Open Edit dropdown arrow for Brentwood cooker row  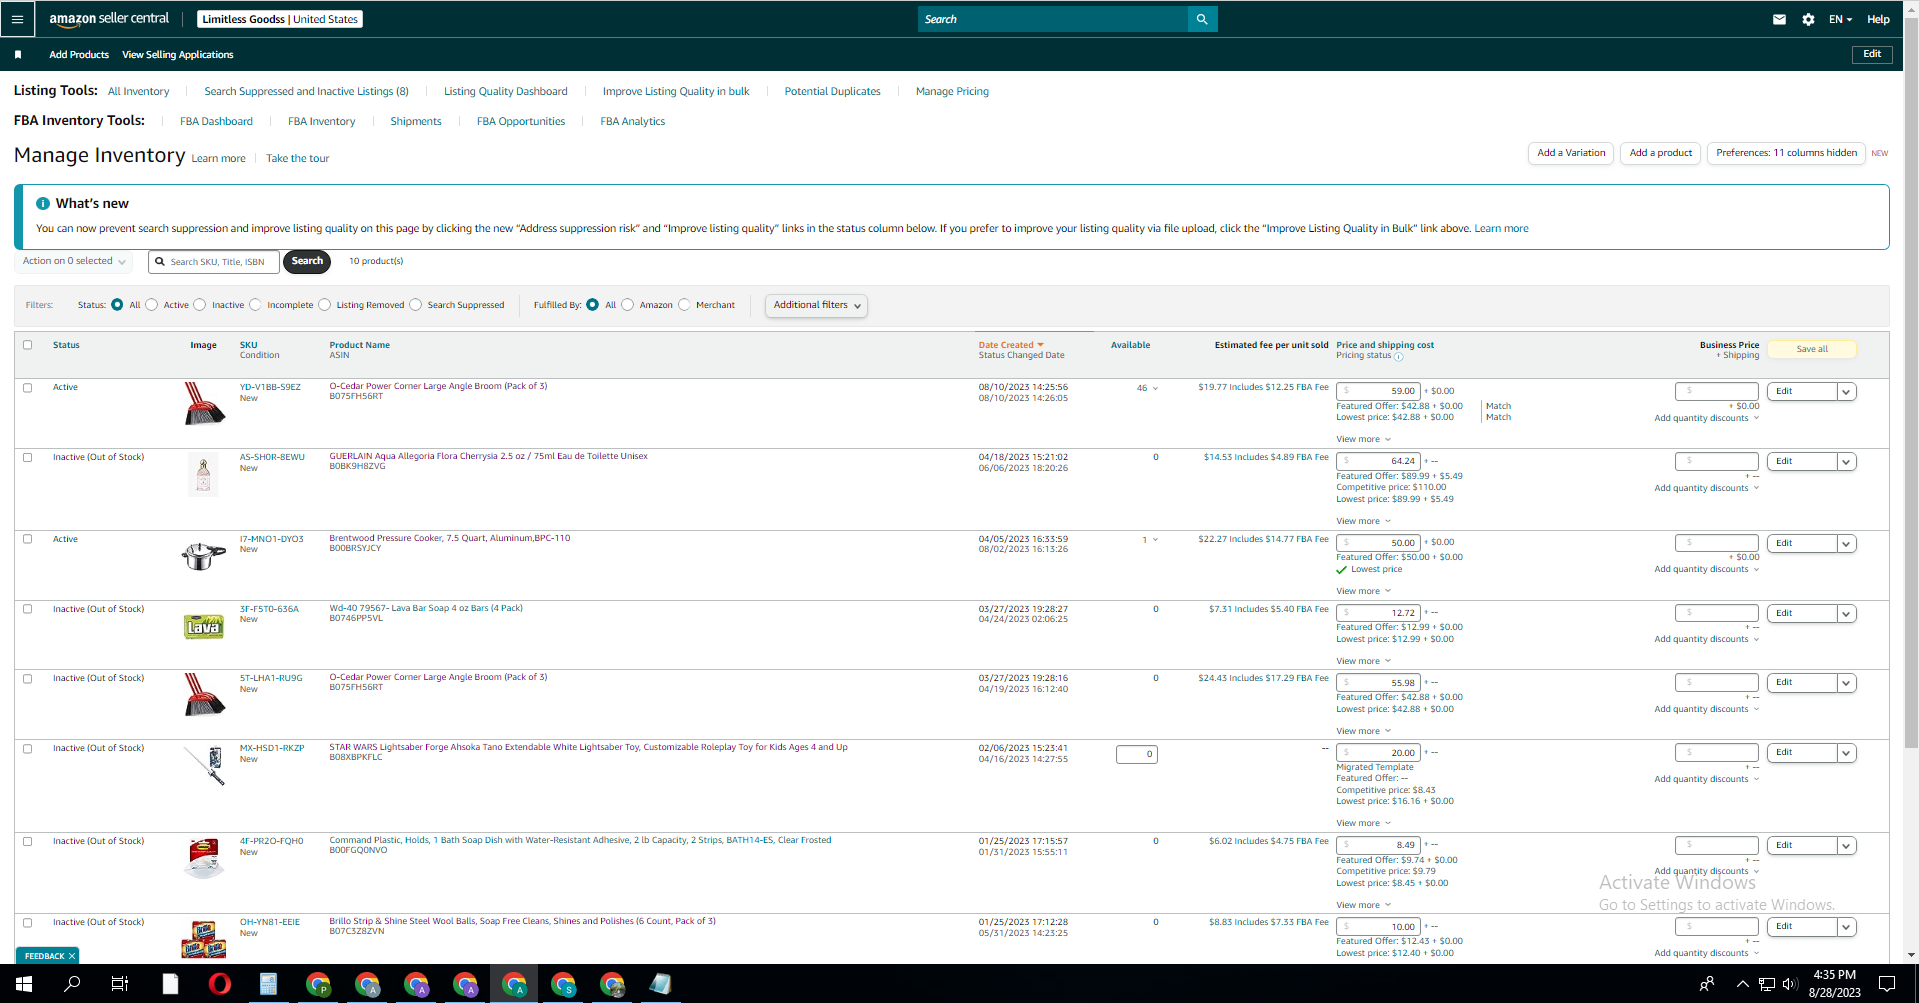pyautogui.click(x=1847, y=544)
